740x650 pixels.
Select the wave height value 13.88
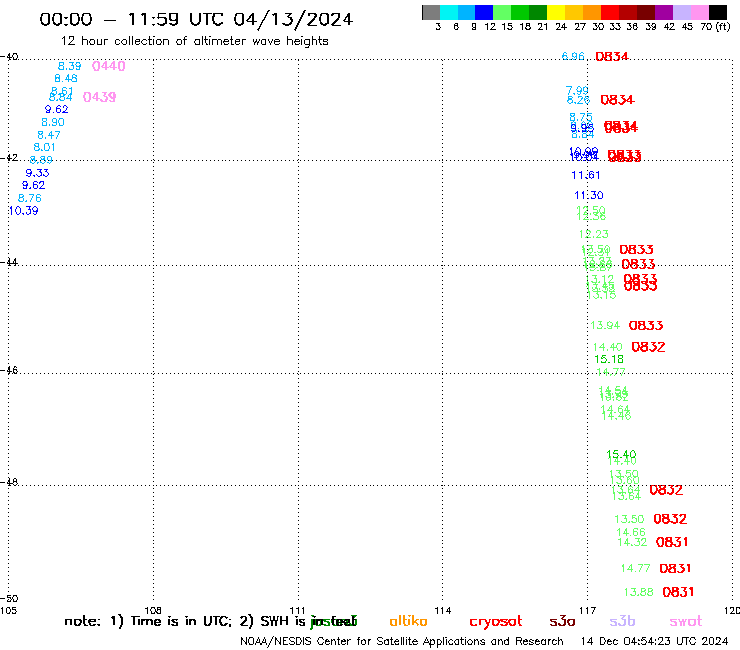(x=639, y=592)
